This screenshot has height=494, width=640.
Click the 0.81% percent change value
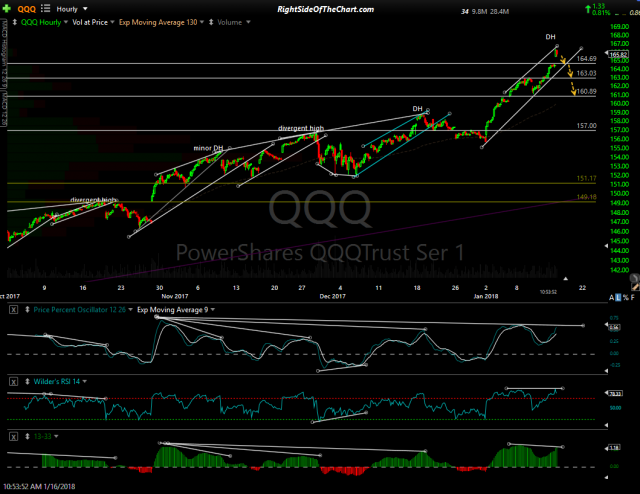pos(601,13)
